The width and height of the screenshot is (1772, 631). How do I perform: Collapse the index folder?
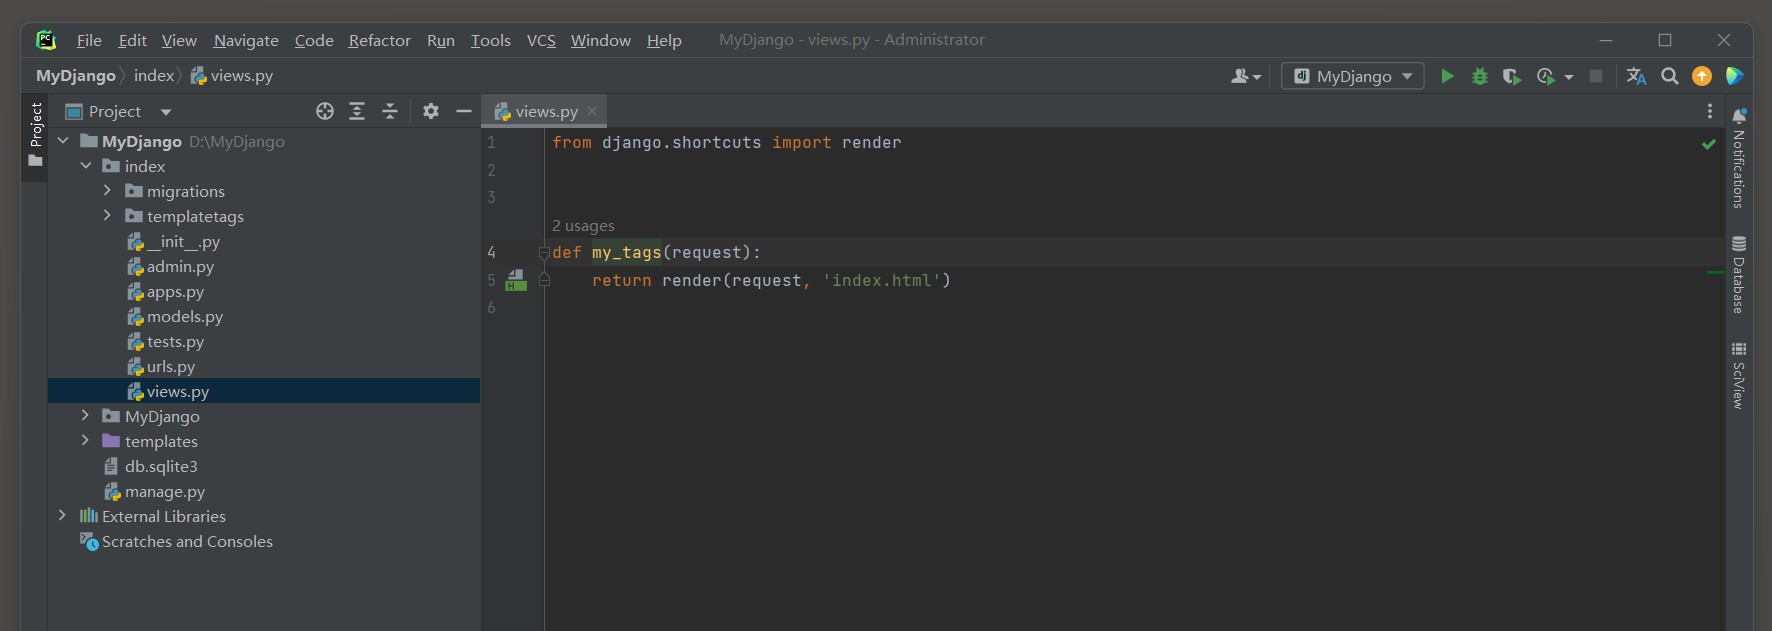86,166
